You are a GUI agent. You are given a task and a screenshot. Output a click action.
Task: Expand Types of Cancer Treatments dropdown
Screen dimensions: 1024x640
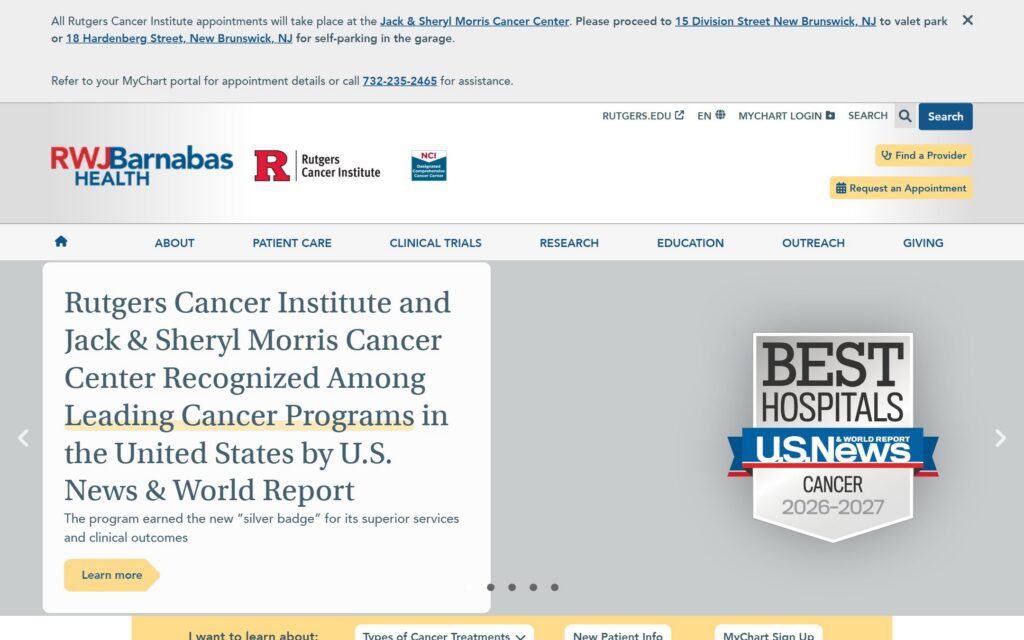444,635
